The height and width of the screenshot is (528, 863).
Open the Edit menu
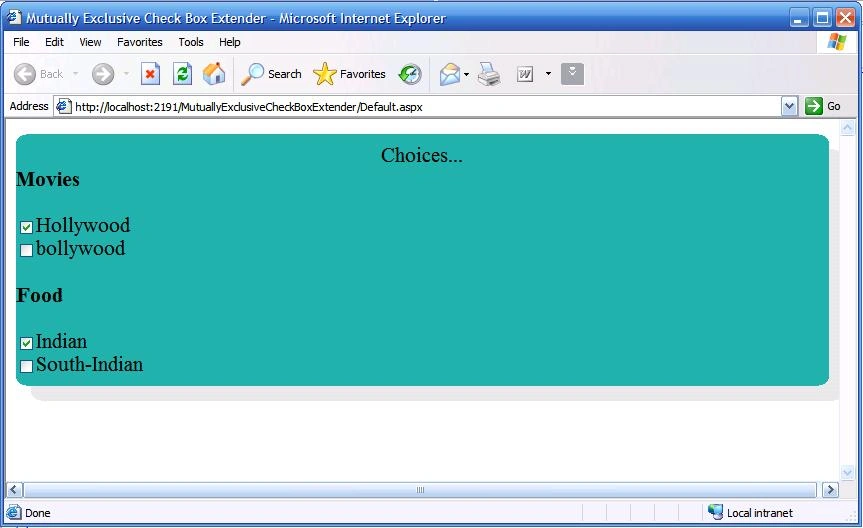(54, 42)
